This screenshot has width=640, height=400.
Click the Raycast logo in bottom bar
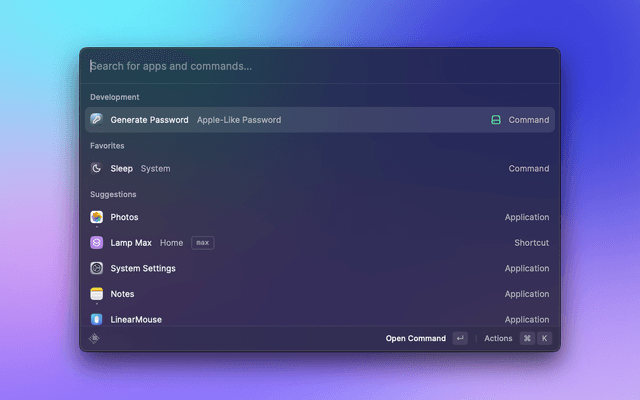pyautogui.click(x=95, y=339)
